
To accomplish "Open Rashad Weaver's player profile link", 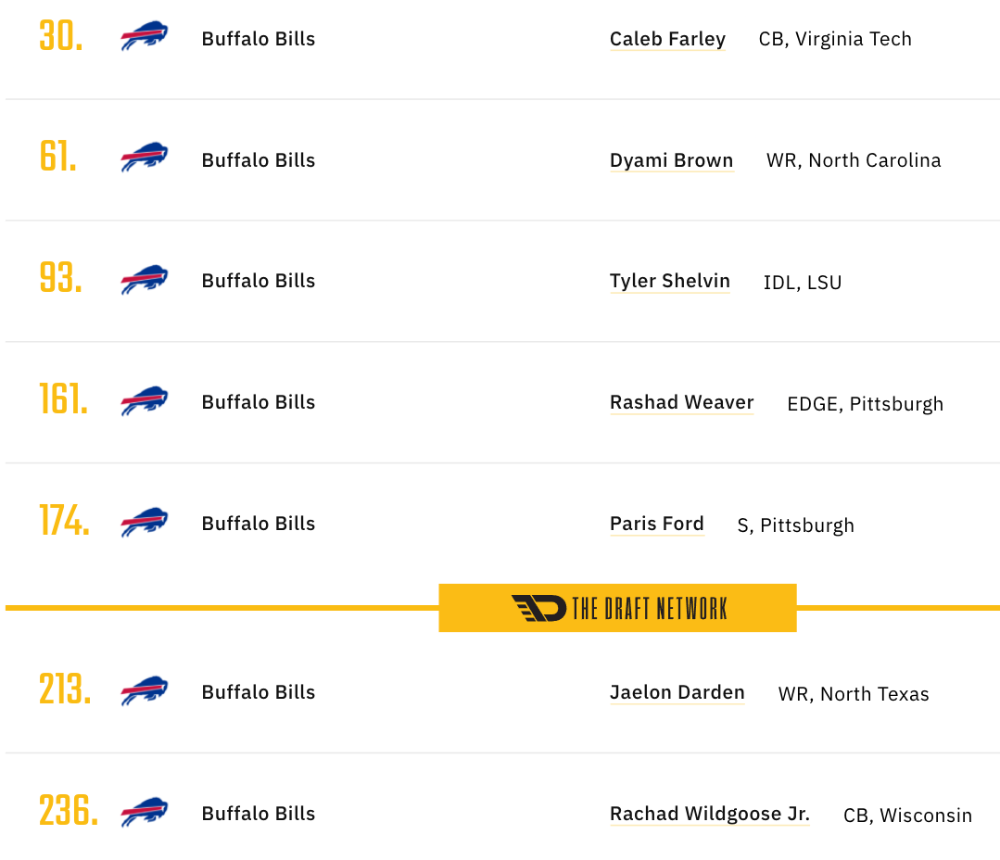I will tap(681, 402).
